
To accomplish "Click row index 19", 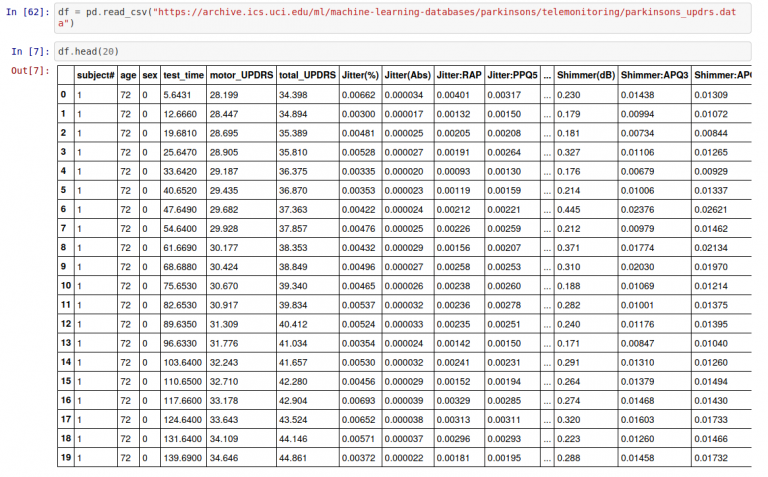I will coord(66,457).
